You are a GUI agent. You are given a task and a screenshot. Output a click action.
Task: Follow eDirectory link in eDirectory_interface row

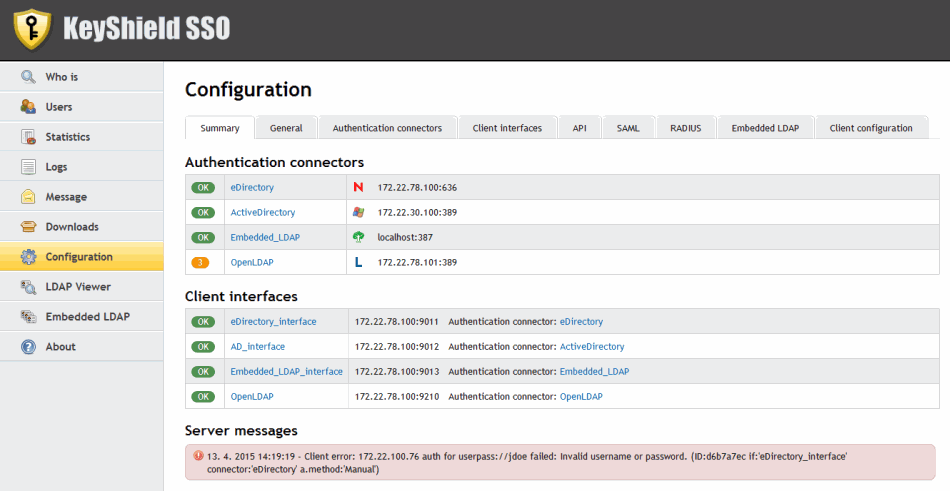(581, 322)
